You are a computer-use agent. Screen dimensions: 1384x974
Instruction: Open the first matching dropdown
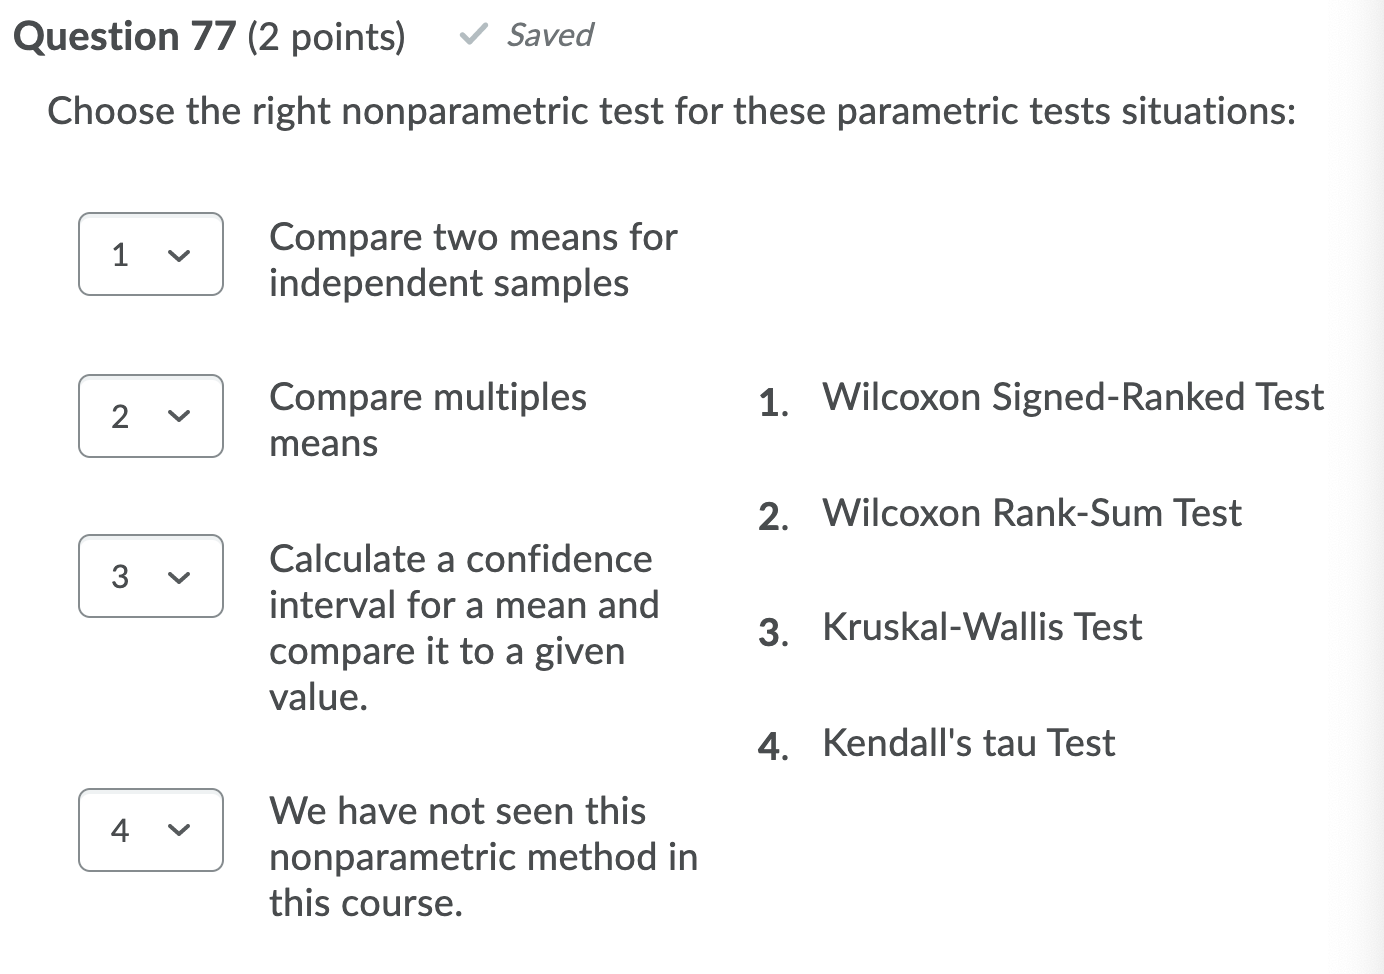150,255
